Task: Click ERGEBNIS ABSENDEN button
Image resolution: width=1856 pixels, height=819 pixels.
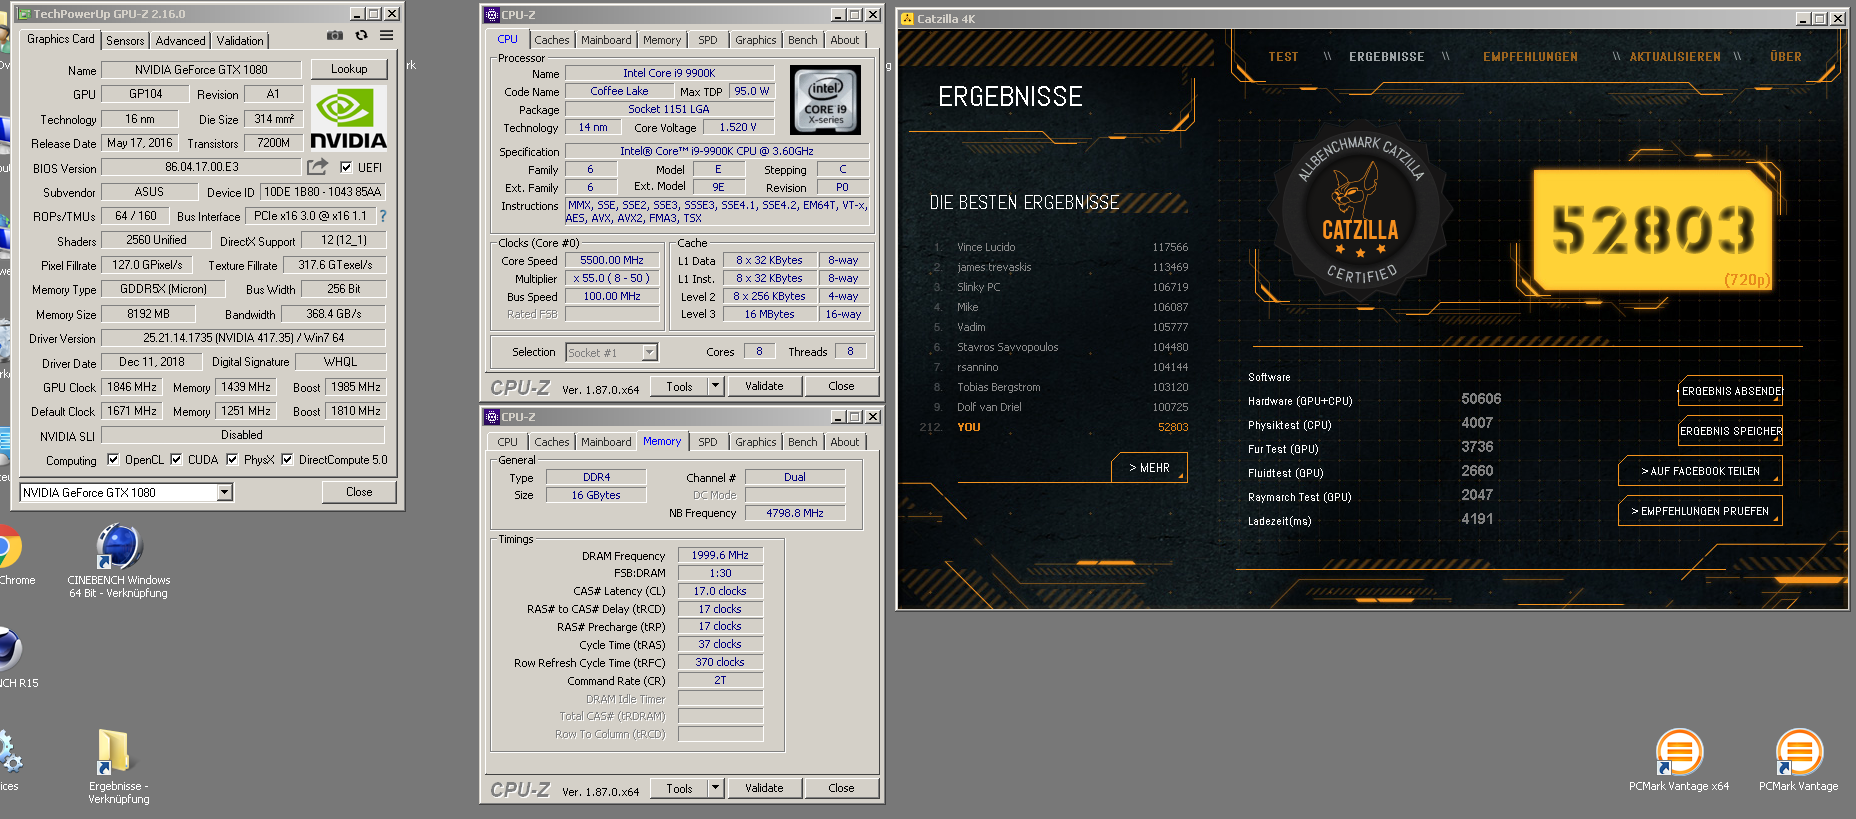Action: 1730,391
